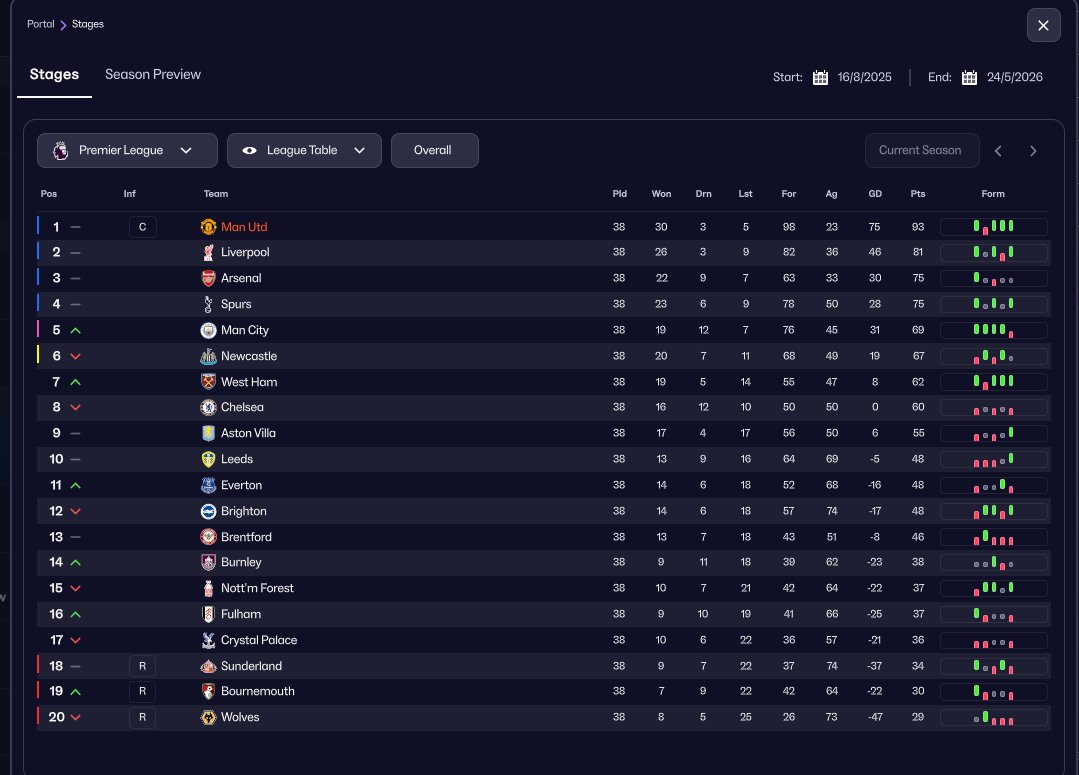
Task: Click the Chelsea club crest icon
Action: (x=208, y=408)
